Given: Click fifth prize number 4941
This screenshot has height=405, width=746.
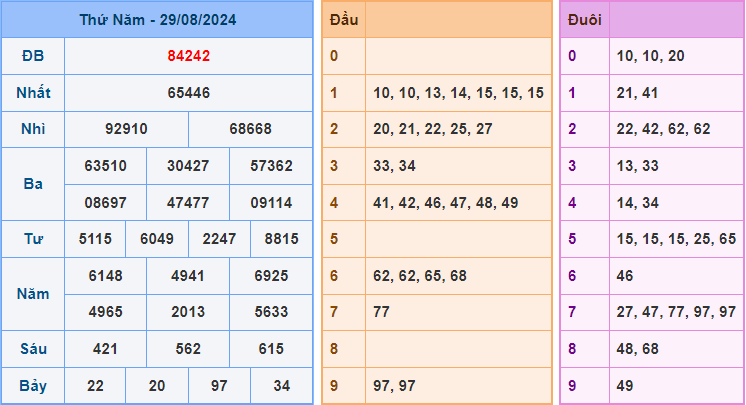Looking at the screenshot, I should [x=188, y=275].
